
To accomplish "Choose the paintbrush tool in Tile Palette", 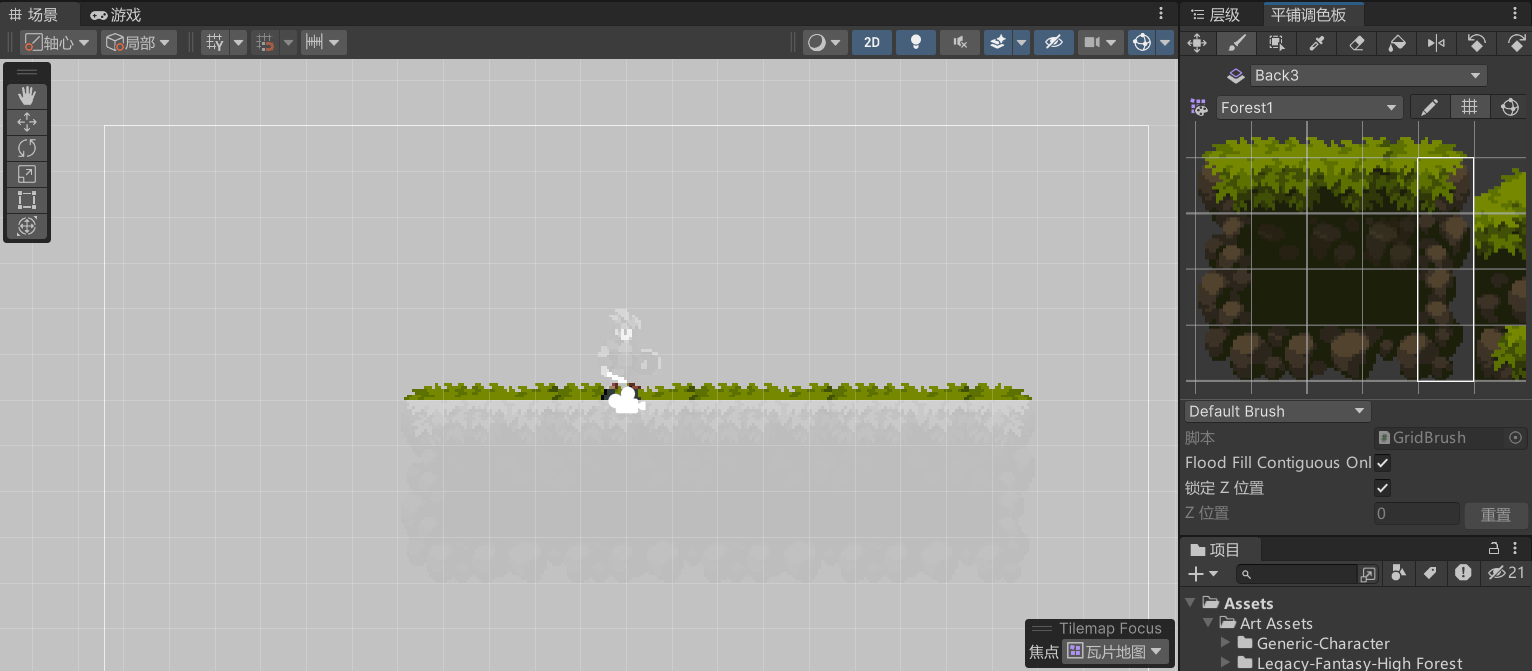I will [1236, 43].
